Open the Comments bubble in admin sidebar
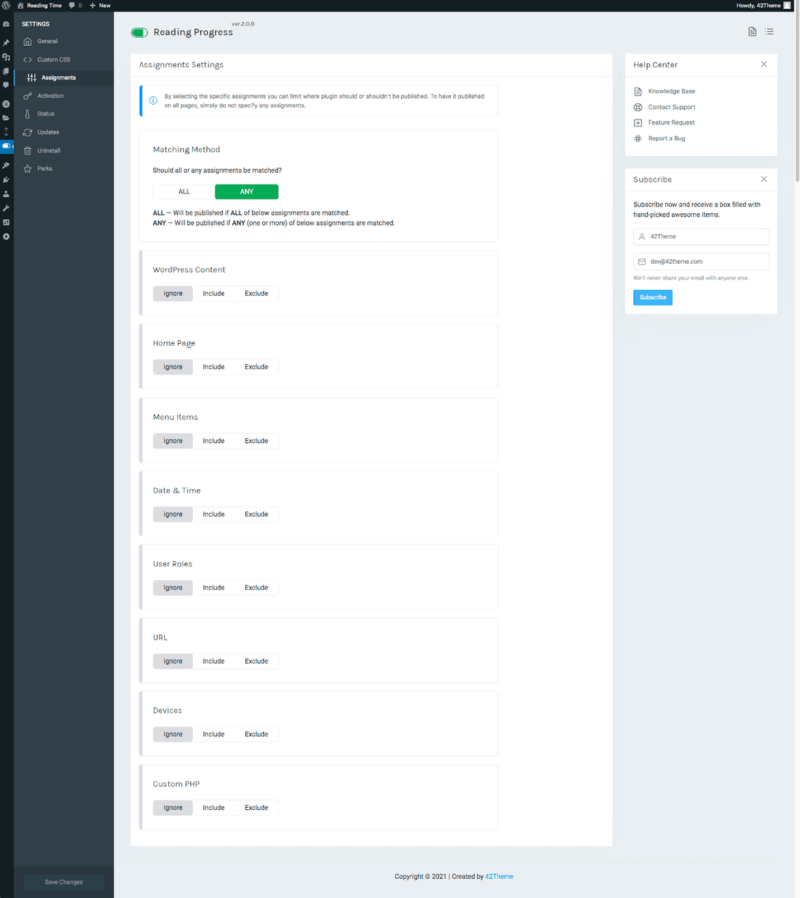800x898 pixels. coord(6,85)
